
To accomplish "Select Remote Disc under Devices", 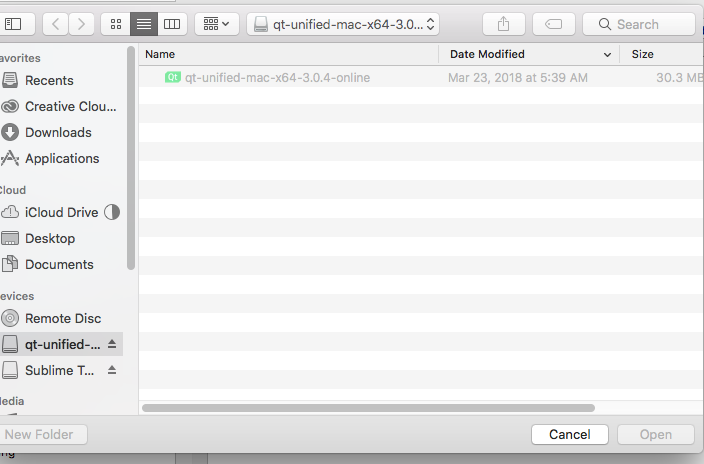I will [61, 318].
